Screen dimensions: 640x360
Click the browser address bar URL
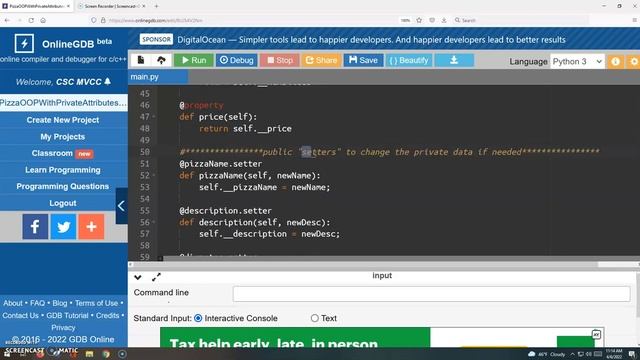(156, 20)
